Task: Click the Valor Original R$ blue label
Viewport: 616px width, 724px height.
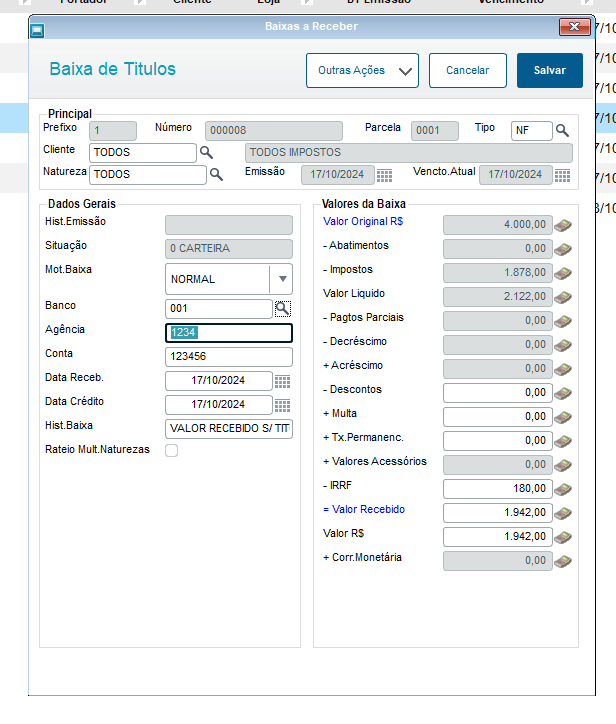Action: point(363,222)
